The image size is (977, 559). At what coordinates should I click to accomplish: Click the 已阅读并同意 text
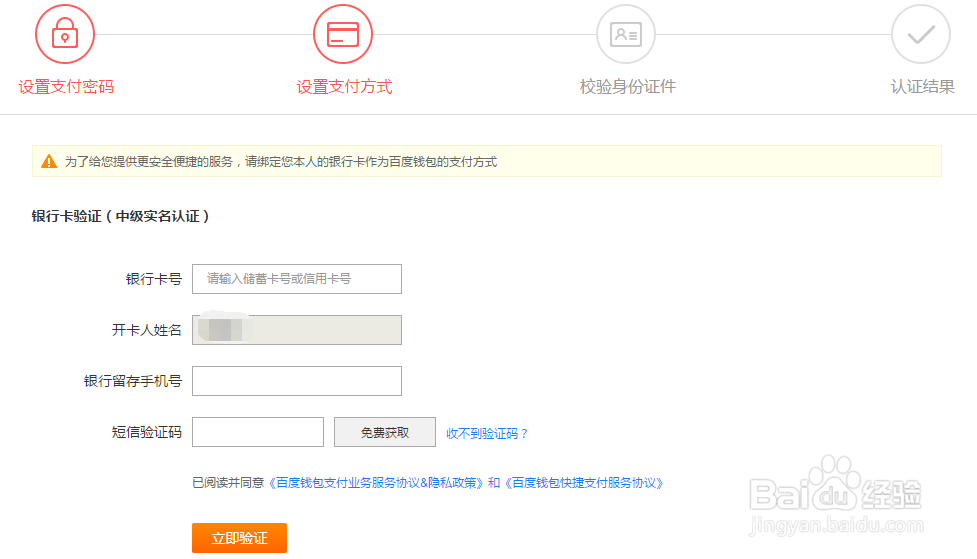pyautogui.click(x=228, y=483)
